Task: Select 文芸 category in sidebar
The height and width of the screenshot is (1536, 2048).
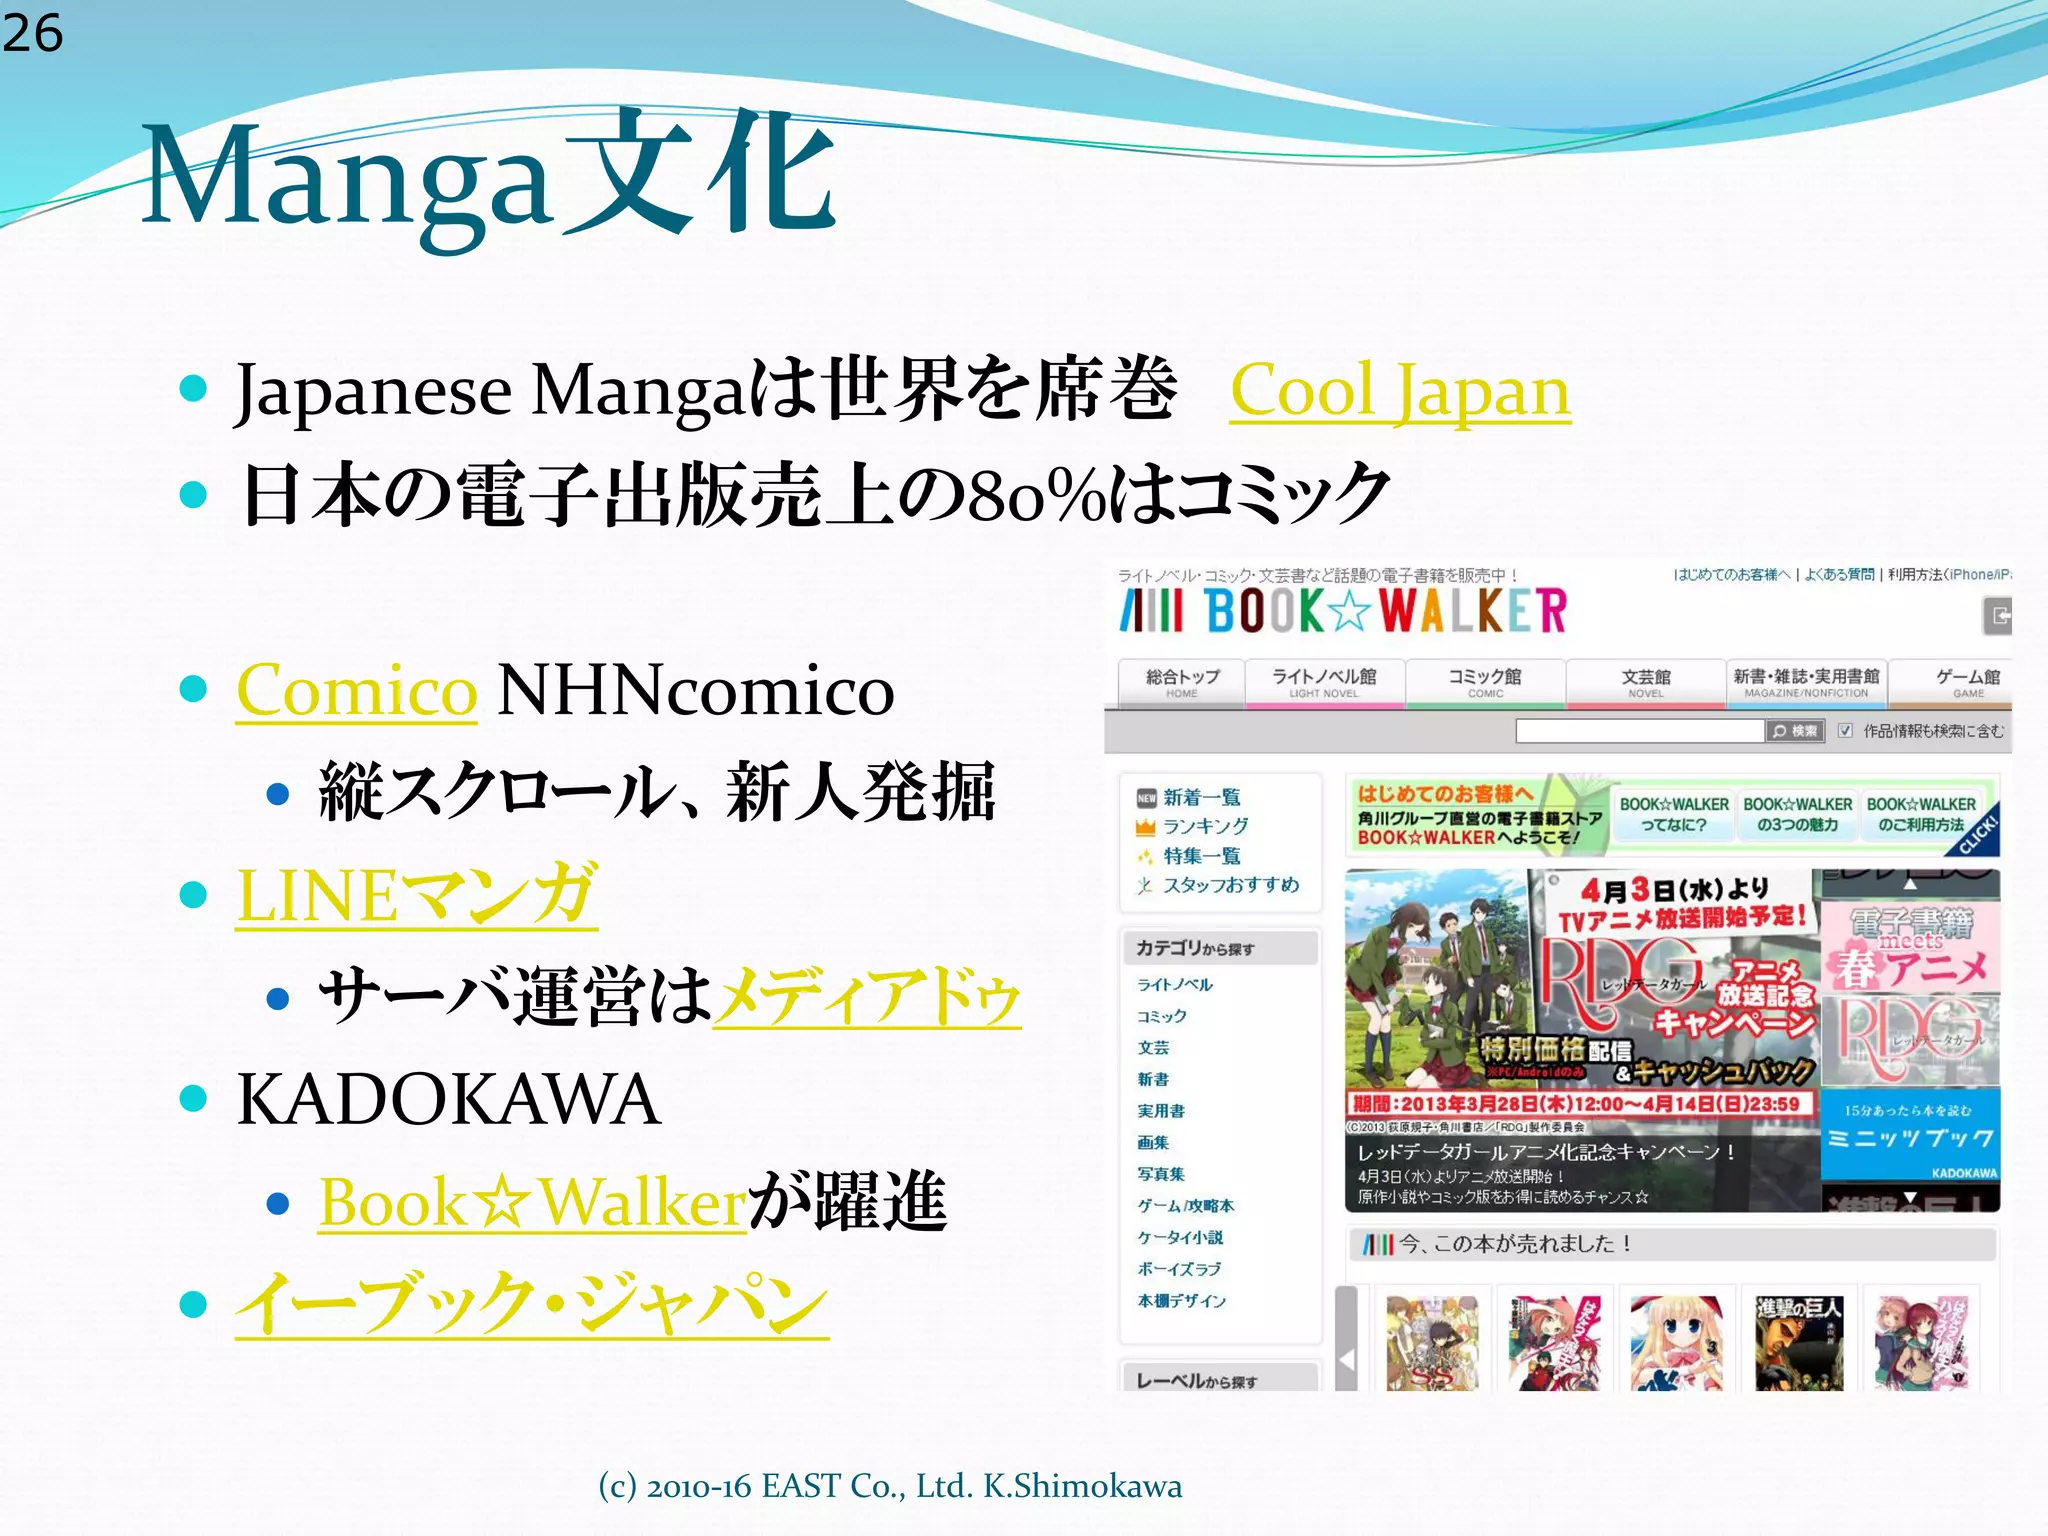Action: tap(1153, 1048)
